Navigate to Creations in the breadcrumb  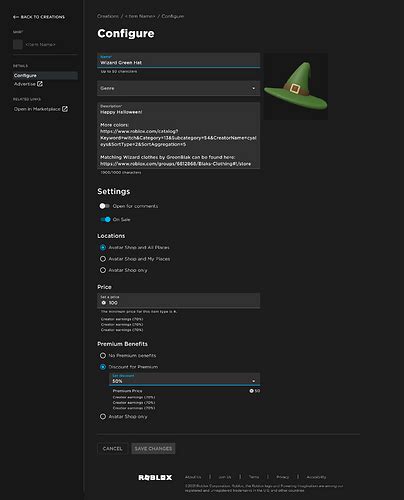click(x=108, y=16)
